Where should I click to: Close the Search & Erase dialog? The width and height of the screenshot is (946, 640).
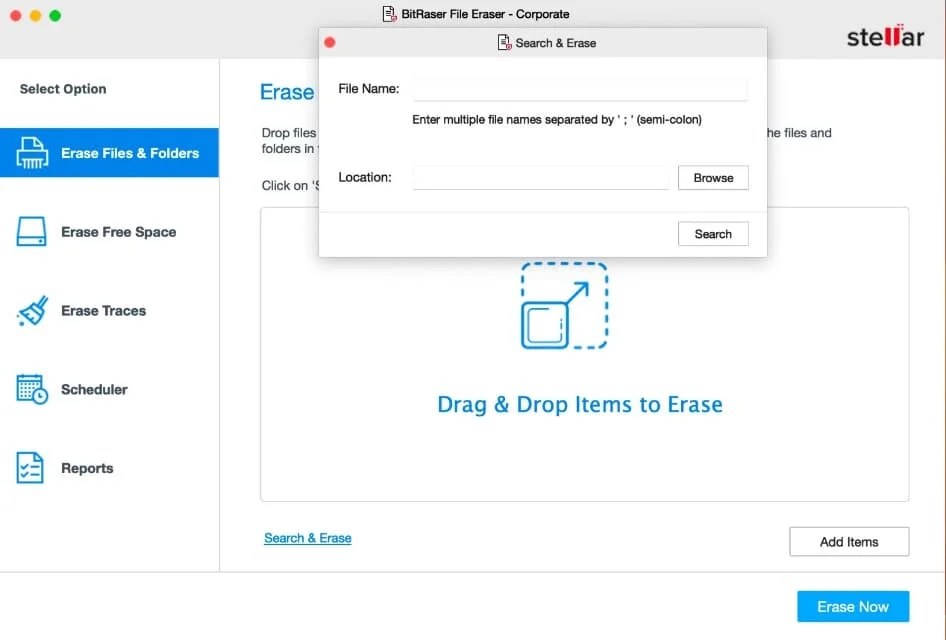329,42
